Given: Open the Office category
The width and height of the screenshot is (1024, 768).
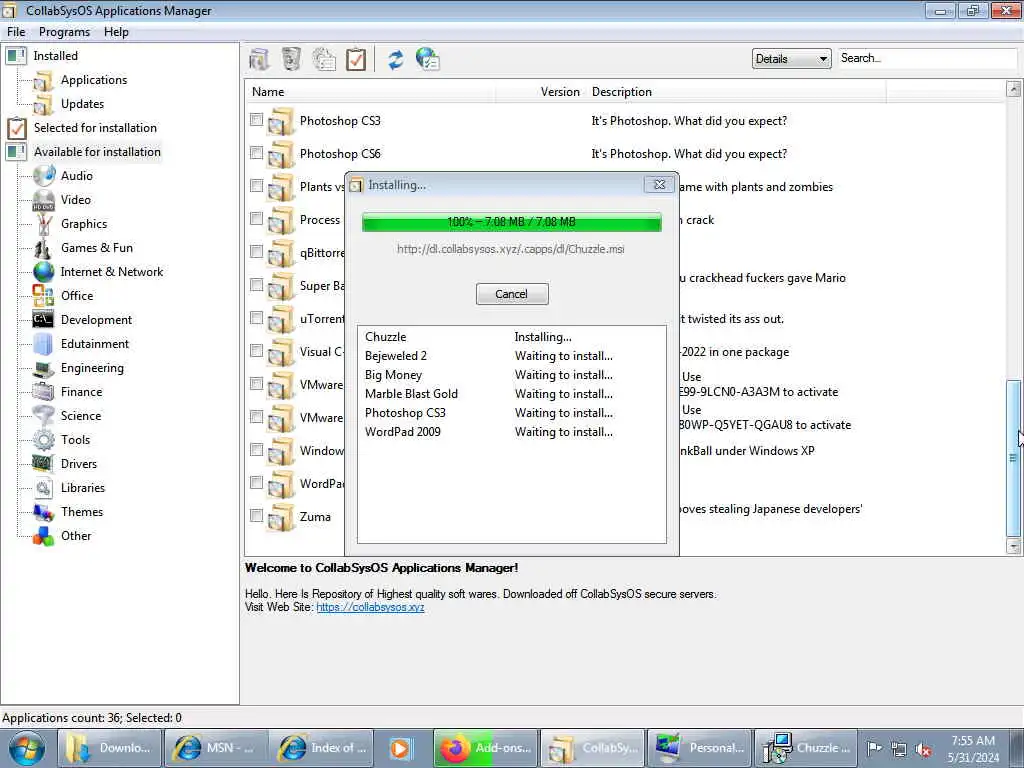Looking at the screenshot, I should point(77,296).
